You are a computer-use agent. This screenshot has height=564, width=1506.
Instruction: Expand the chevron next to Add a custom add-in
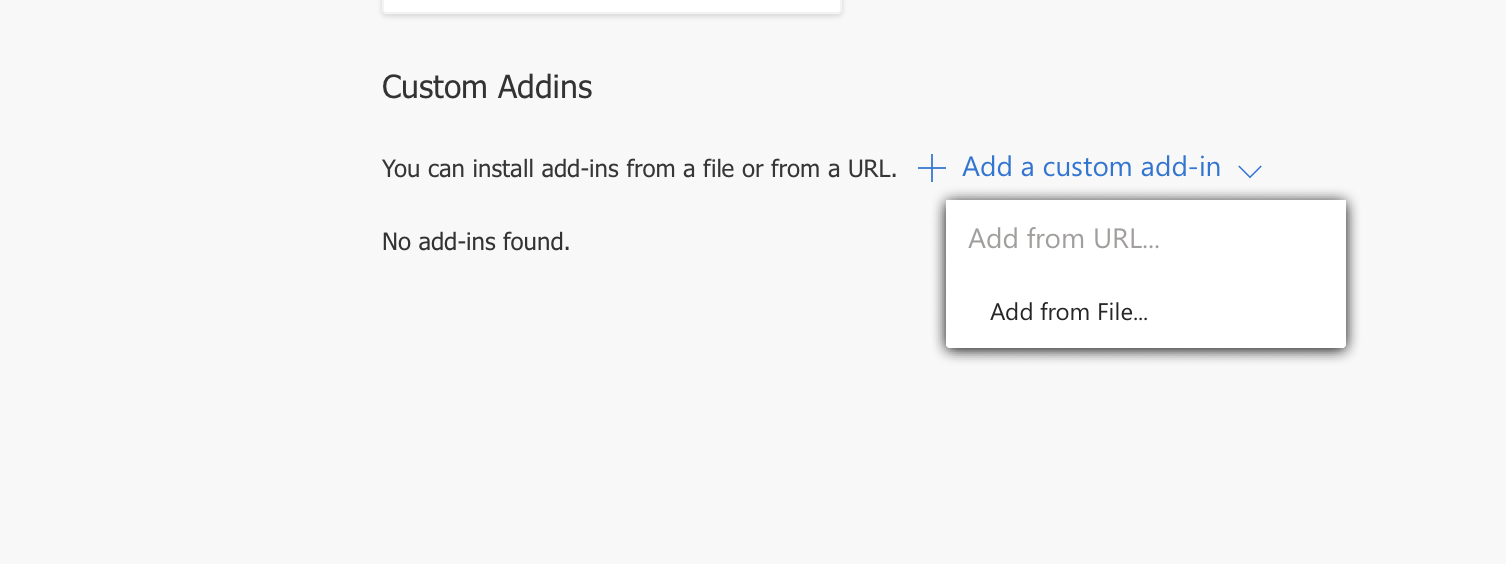tap(1250, 171)
